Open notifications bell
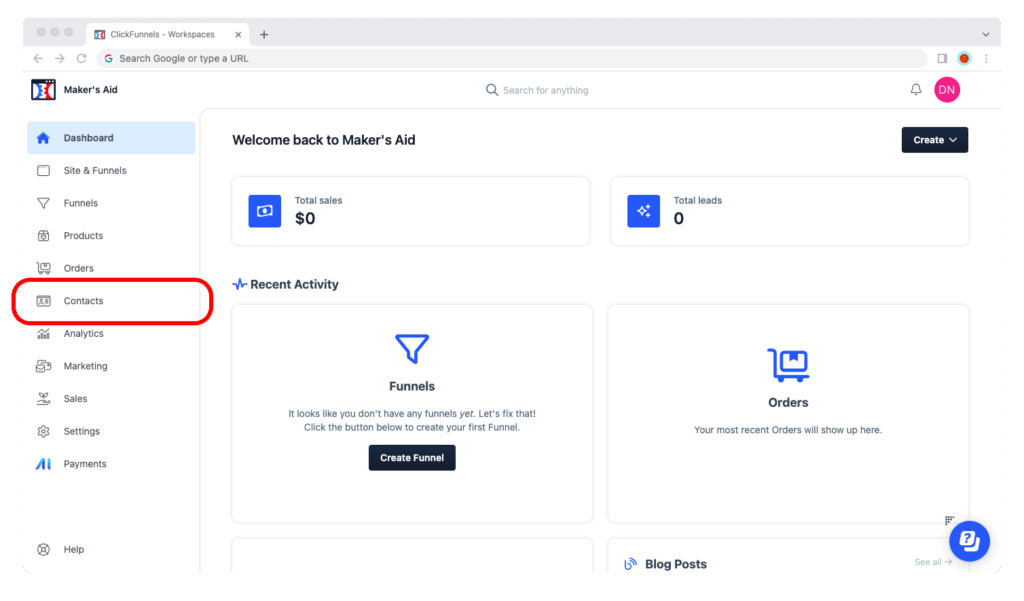 tap(916, 89)
